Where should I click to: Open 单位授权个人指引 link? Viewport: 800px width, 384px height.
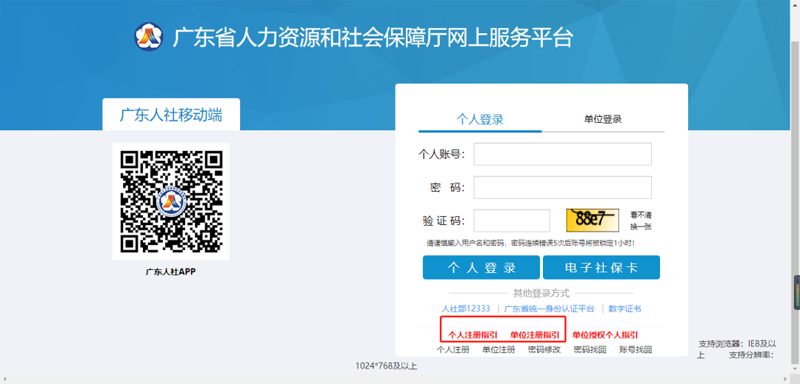605,335
